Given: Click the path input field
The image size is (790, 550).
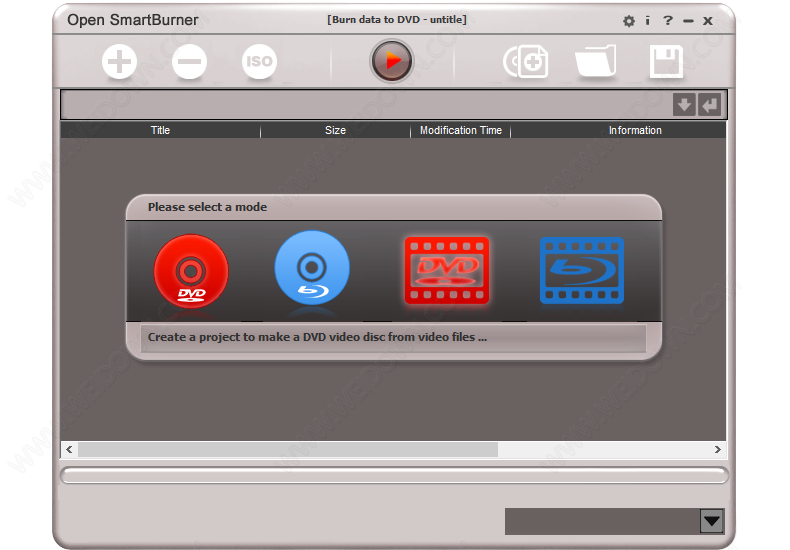Looking at the screenshot, I should 367,105.
